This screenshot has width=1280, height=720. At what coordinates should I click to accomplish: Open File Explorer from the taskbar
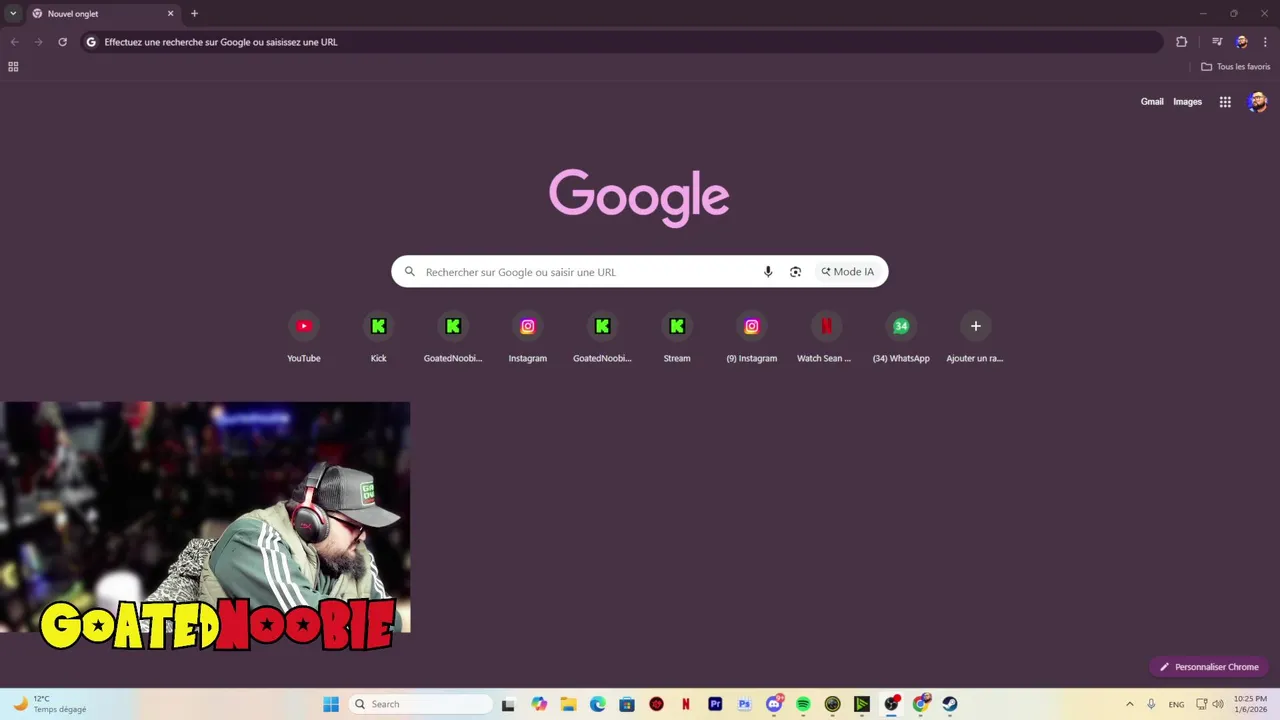click(568, 704)
